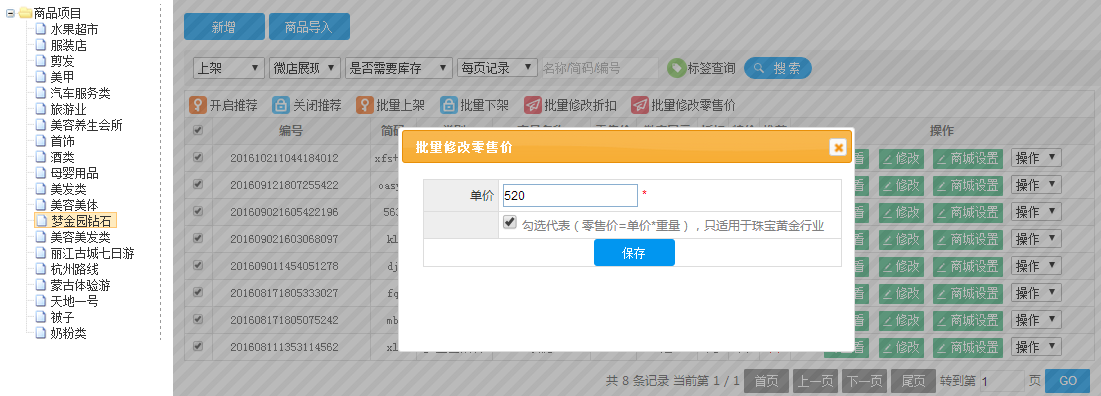Uncheck row 20160902160542​2196 checkbox

198,211
